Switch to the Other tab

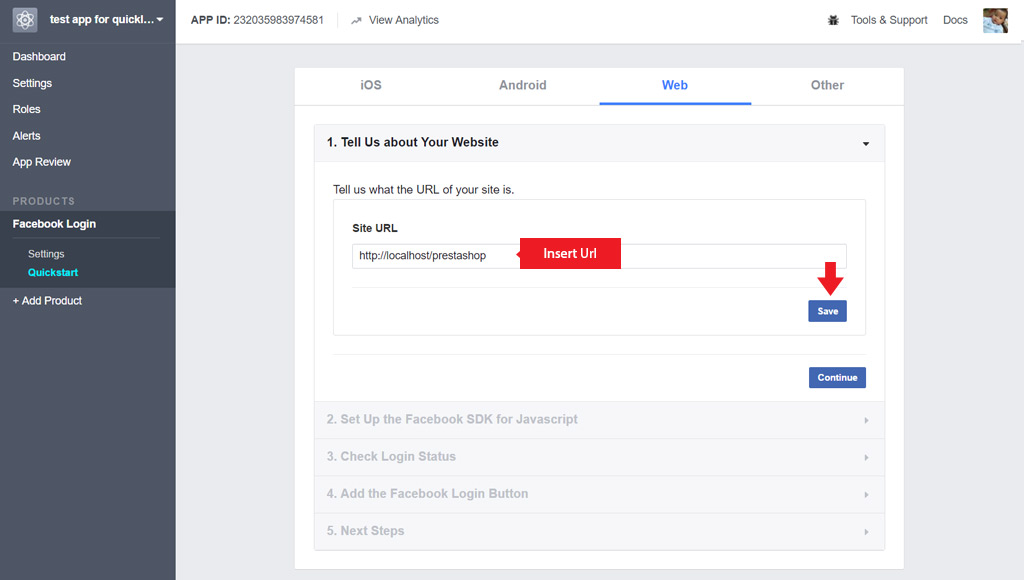pos(827,86)
